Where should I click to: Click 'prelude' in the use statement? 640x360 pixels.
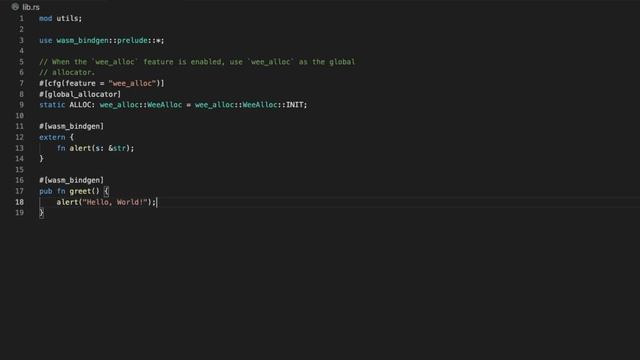point(132,40)
